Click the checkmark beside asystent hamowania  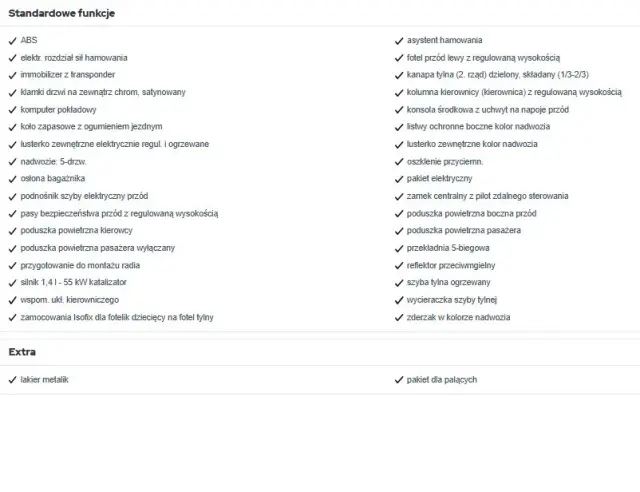click(400, 41)
